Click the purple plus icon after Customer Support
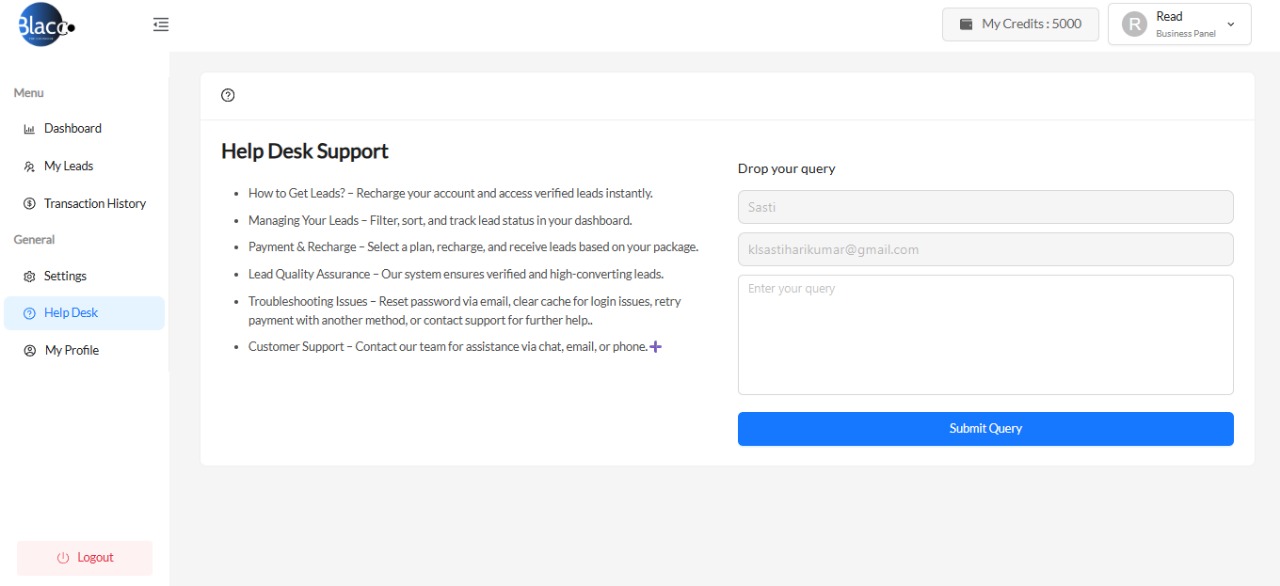 point(656,347)
